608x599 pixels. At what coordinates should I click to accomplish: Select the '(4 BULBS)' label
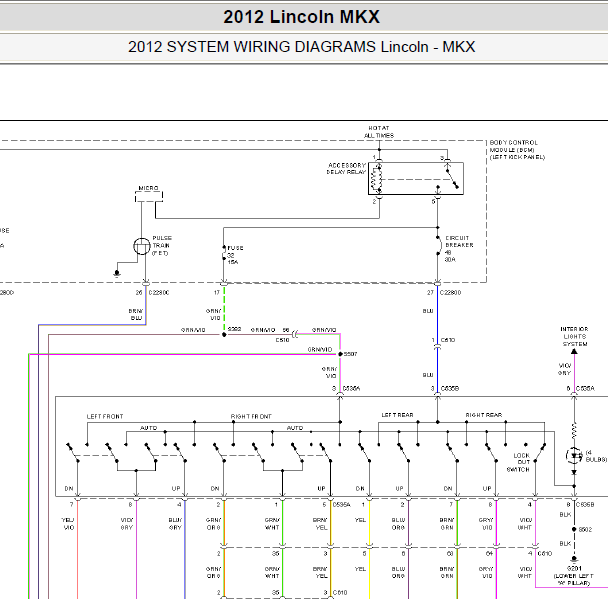pos(596,456)
